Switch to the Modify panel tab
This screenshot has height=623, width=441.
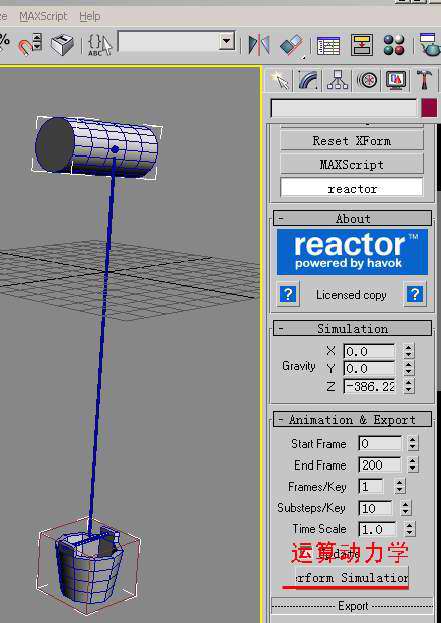click(x=308, y=80)
